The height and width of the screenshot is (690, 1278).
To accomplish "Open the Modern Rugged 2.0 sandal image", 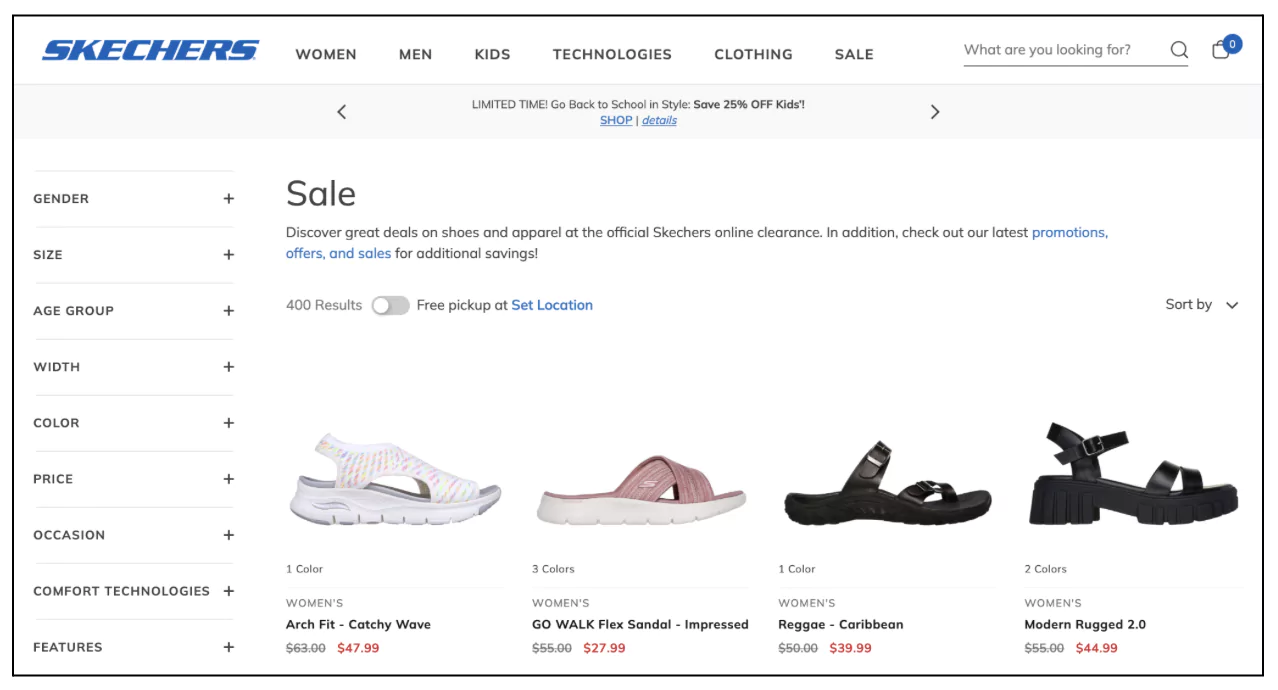I will click(1134, 475).
